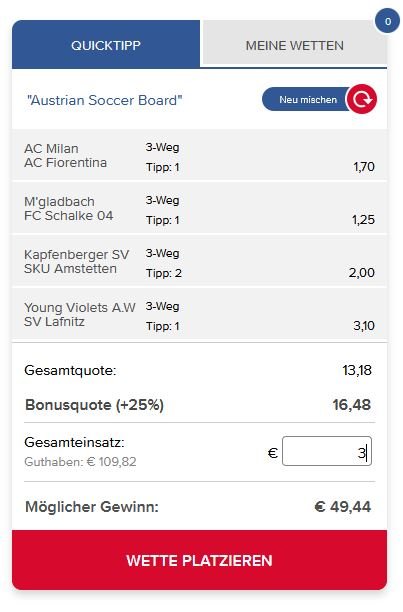Click the Gesamtquote value 13,18

point(357,370)
